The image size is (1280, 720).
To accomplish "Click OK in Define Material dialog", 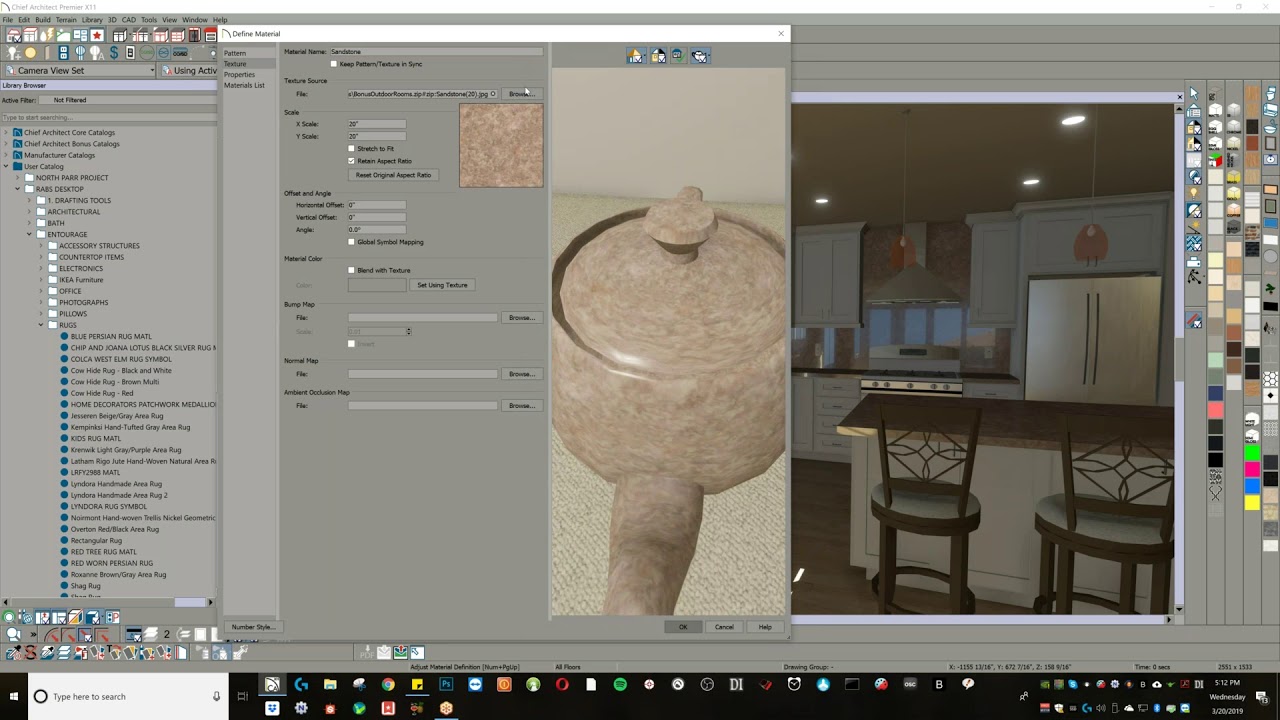I will (x=683, y=627).
